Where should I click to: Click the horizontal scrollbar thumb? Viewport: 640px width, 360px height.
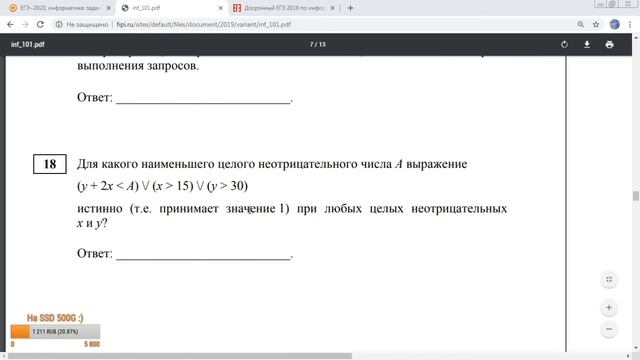[180, 356]
